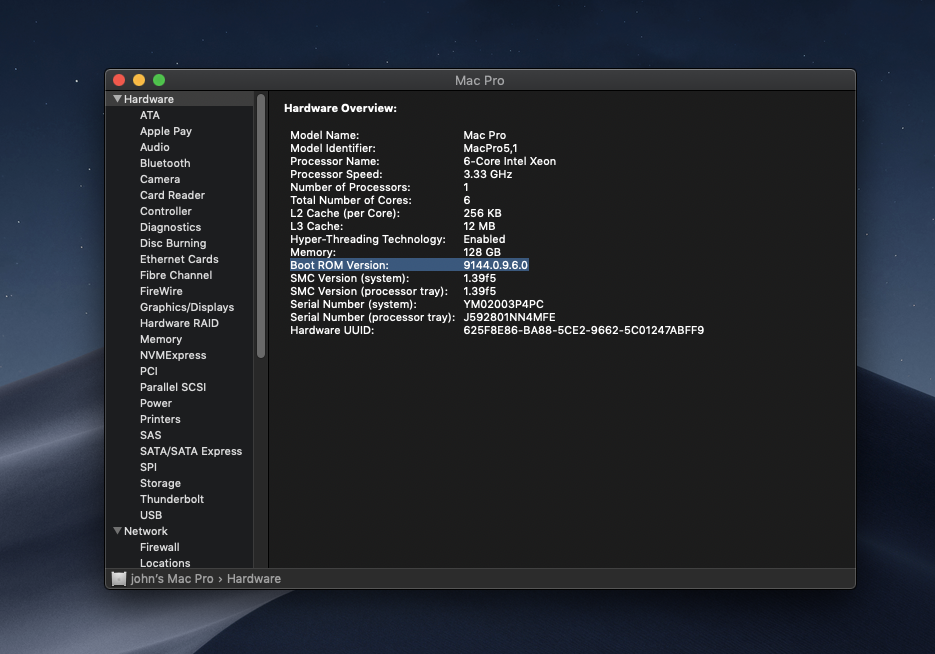Click the highlighted Boot ROM Version label
This screenshot has width=935, height=654.
coord(339,265)
